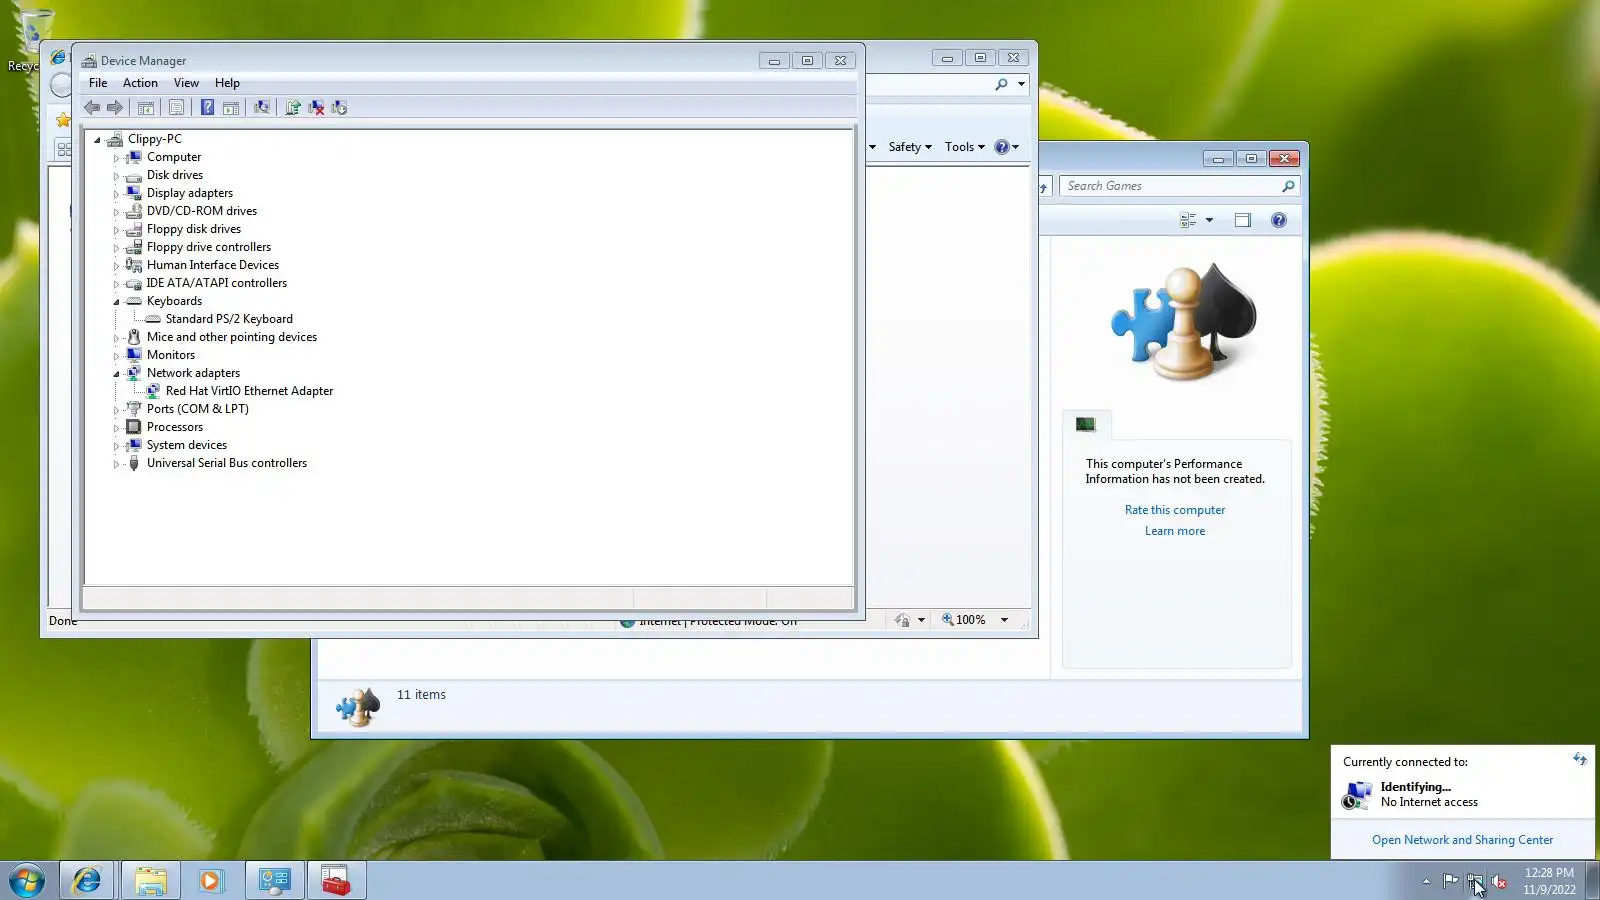Select Ports (COM & LPT) entry
This screenshot has width=1600, height=900.
pyautogui.click(x=198, y=409)
